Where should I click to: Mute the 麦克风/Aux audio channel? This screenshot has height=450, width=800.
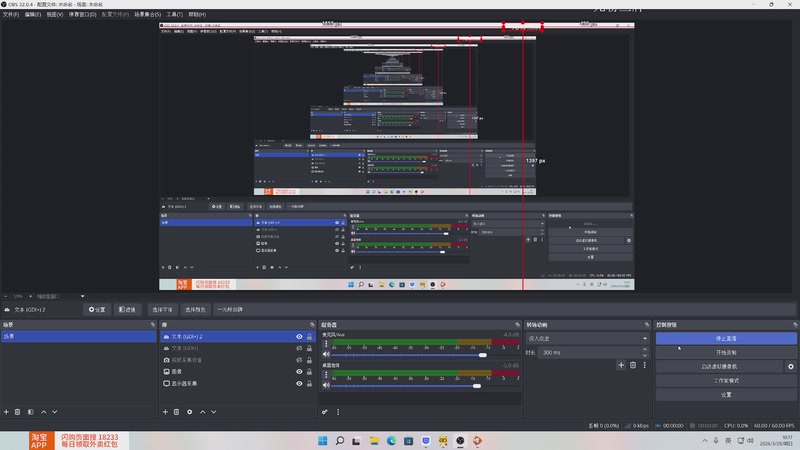point(327,355)
